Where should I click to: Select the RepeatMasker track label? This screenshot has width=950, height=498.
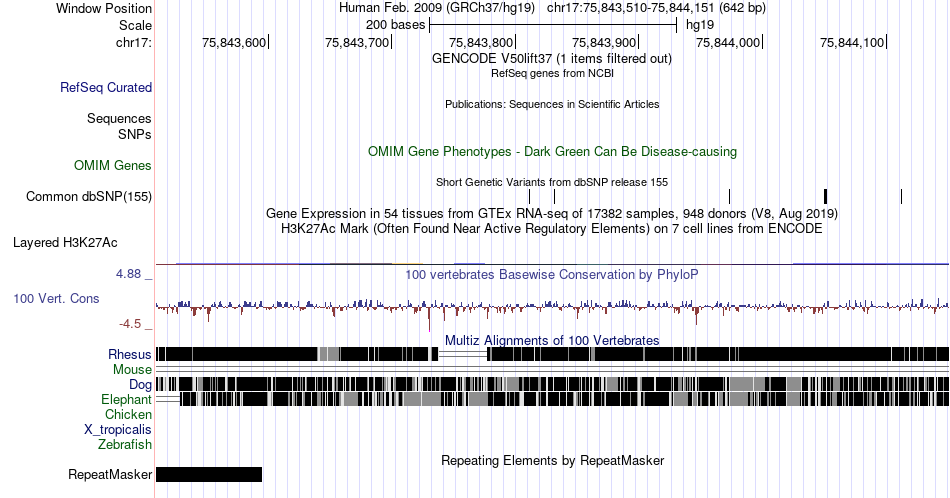coord(110,474)
